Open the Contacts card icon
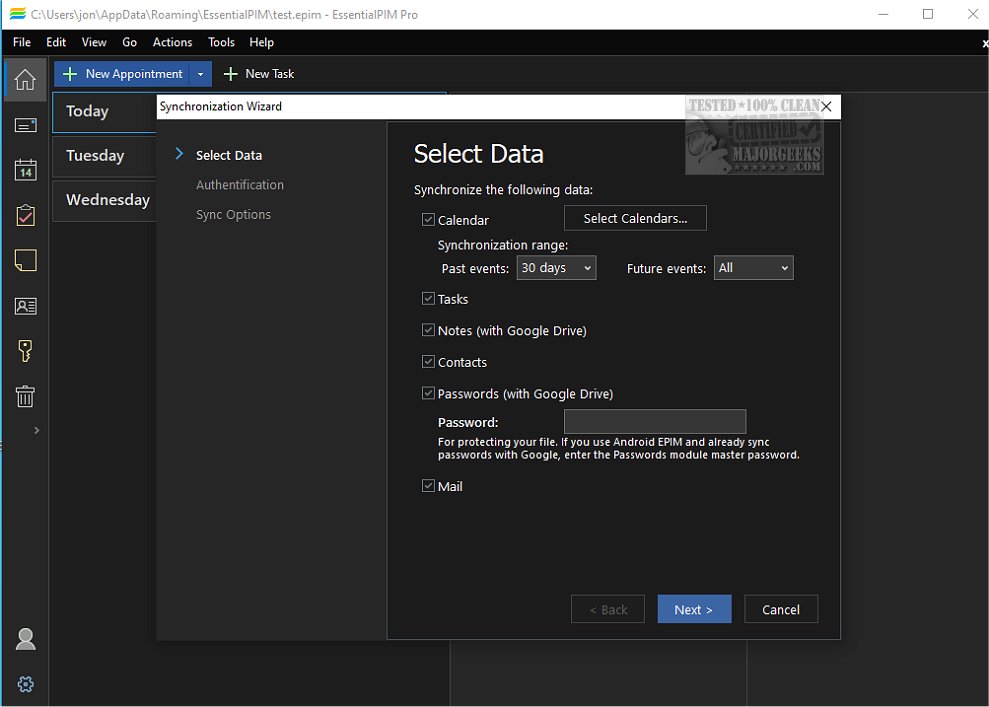 click(x=25, y=306)
